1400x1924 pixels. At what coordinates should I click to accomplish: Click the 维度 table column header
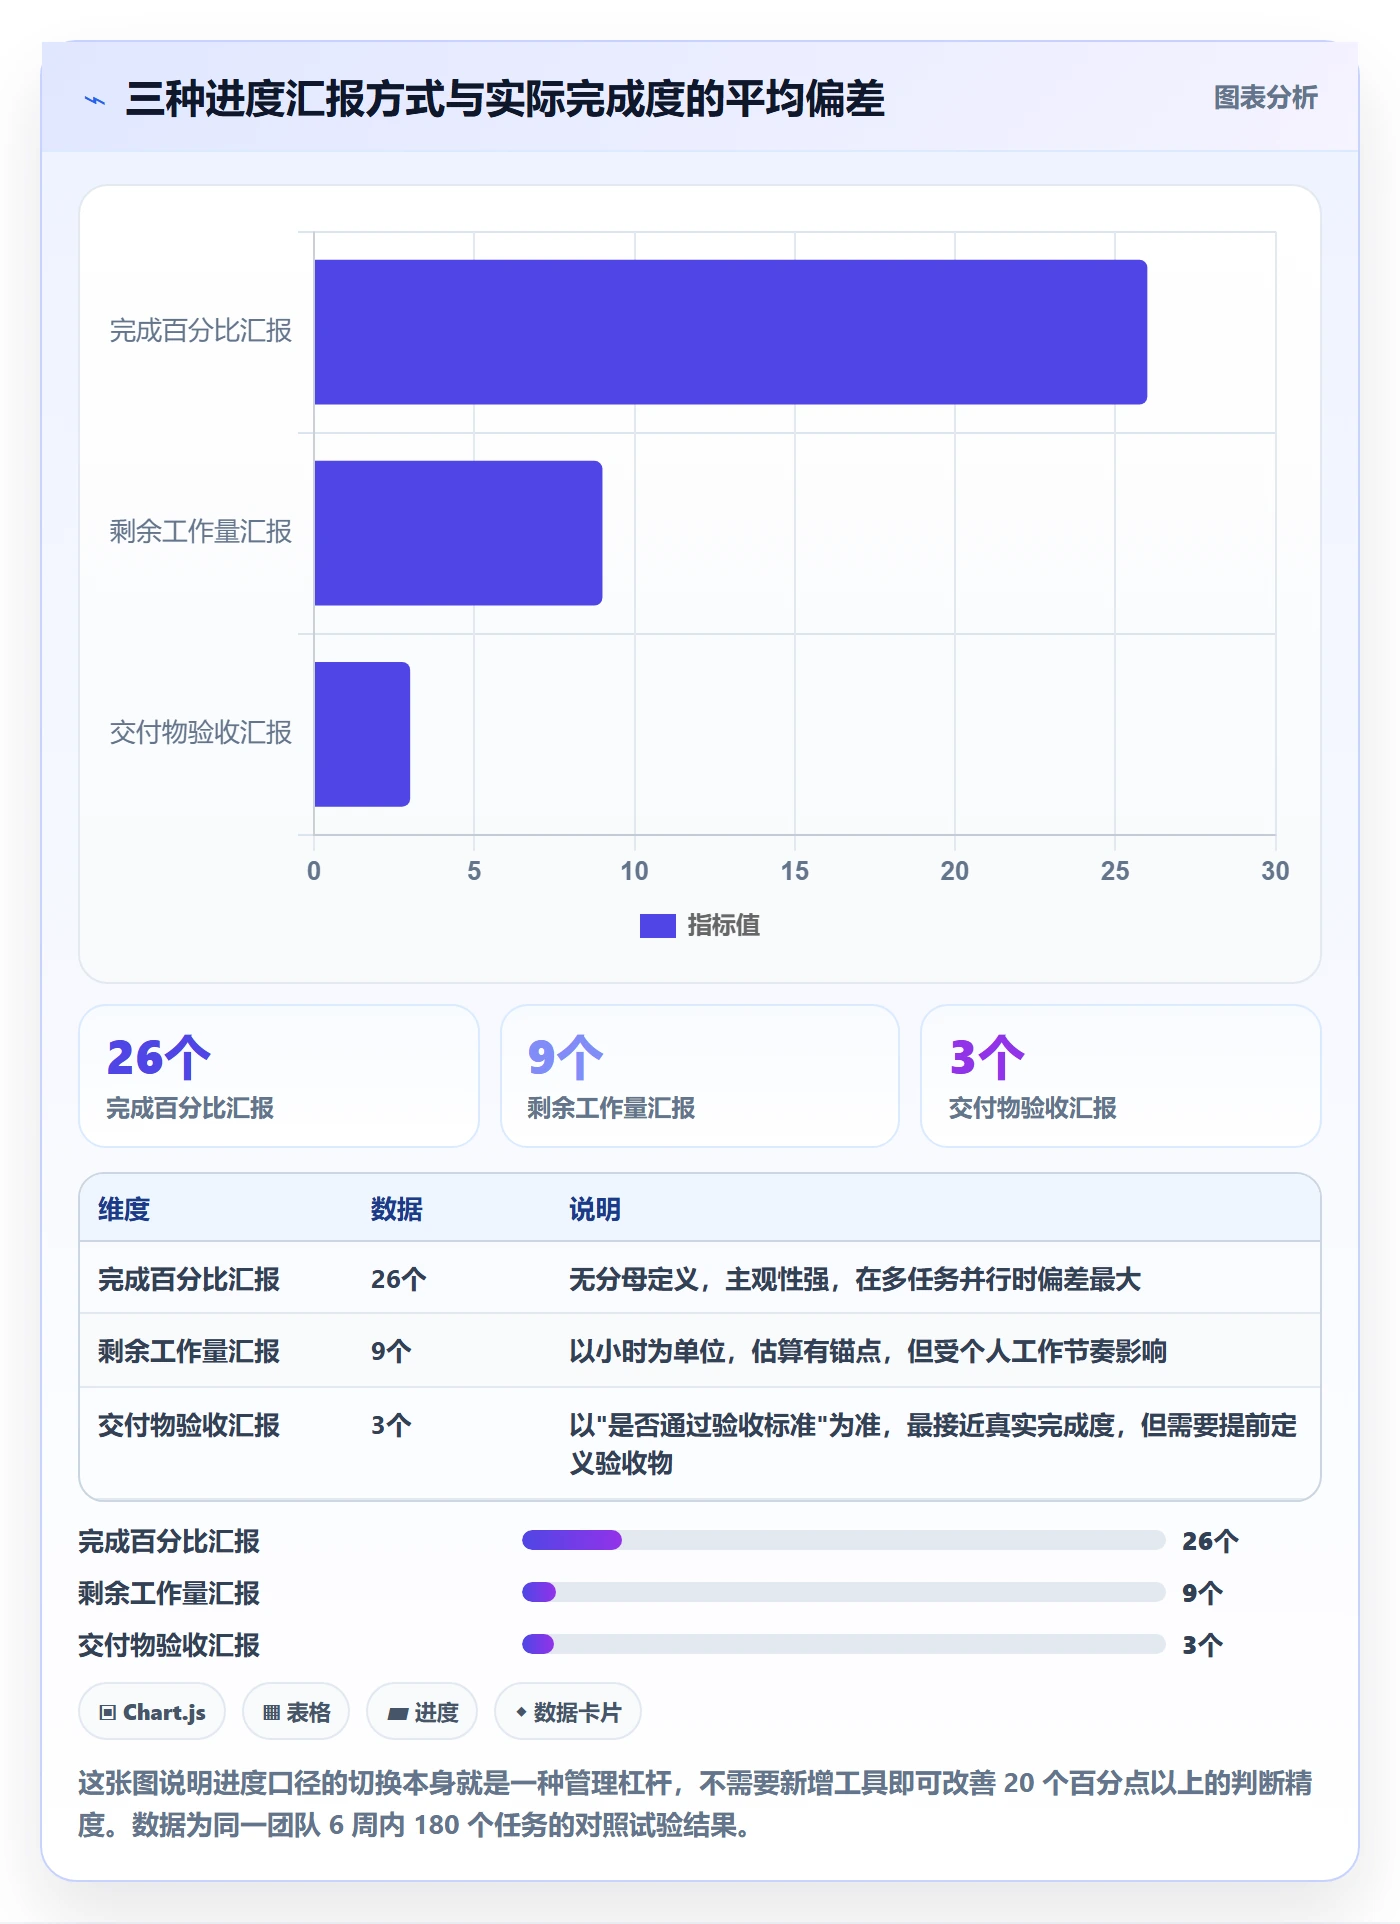[124, 1209]
